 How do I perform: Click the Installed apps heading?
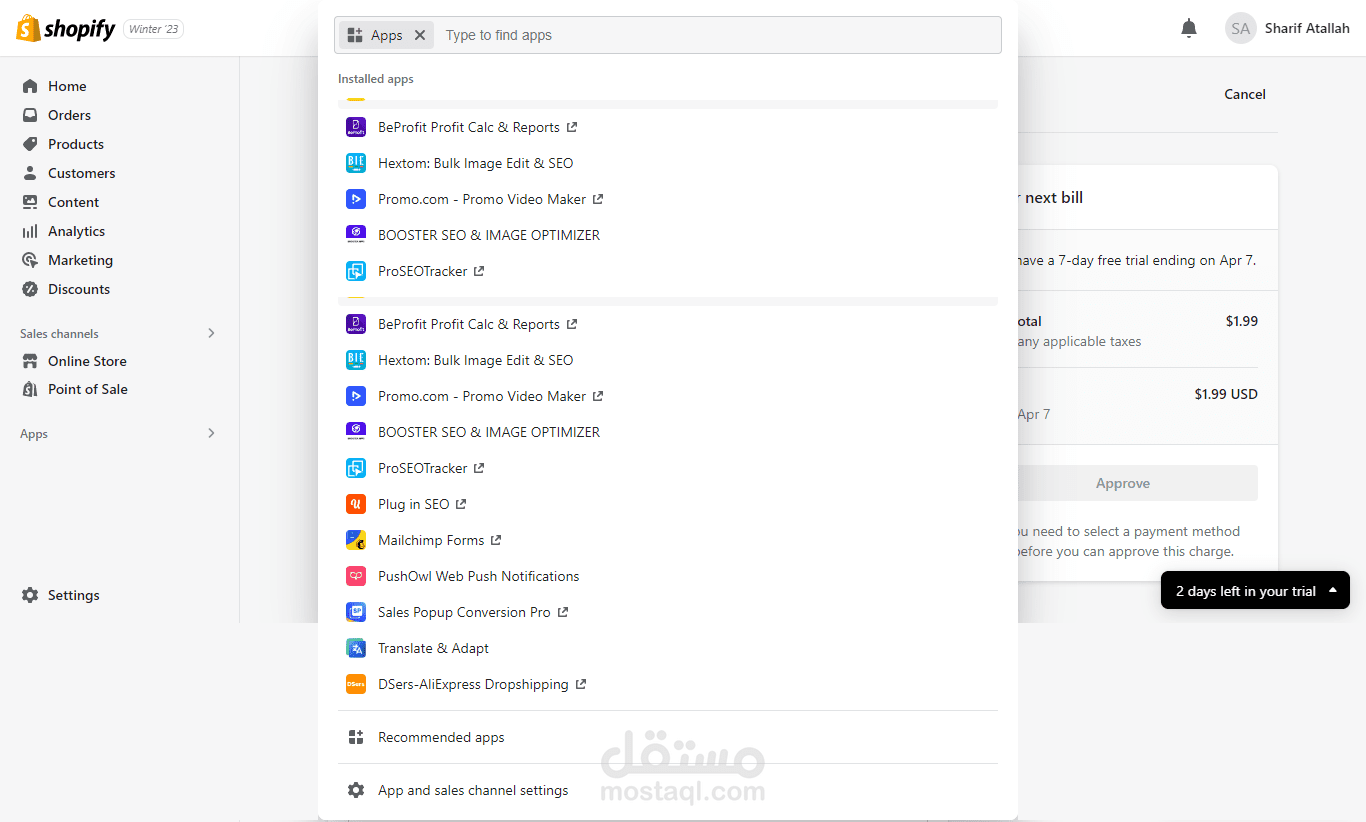pos(375,79)
